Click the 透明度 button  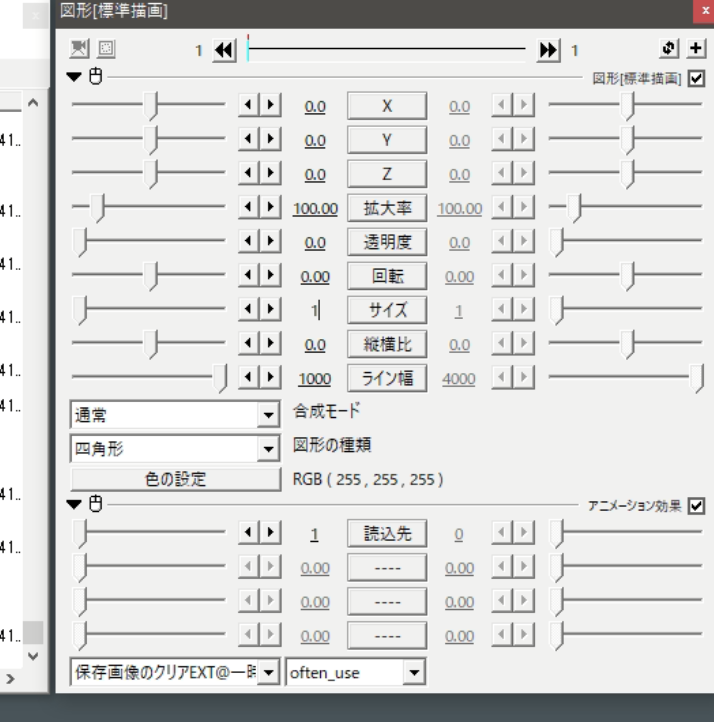[x=387, y=242]
